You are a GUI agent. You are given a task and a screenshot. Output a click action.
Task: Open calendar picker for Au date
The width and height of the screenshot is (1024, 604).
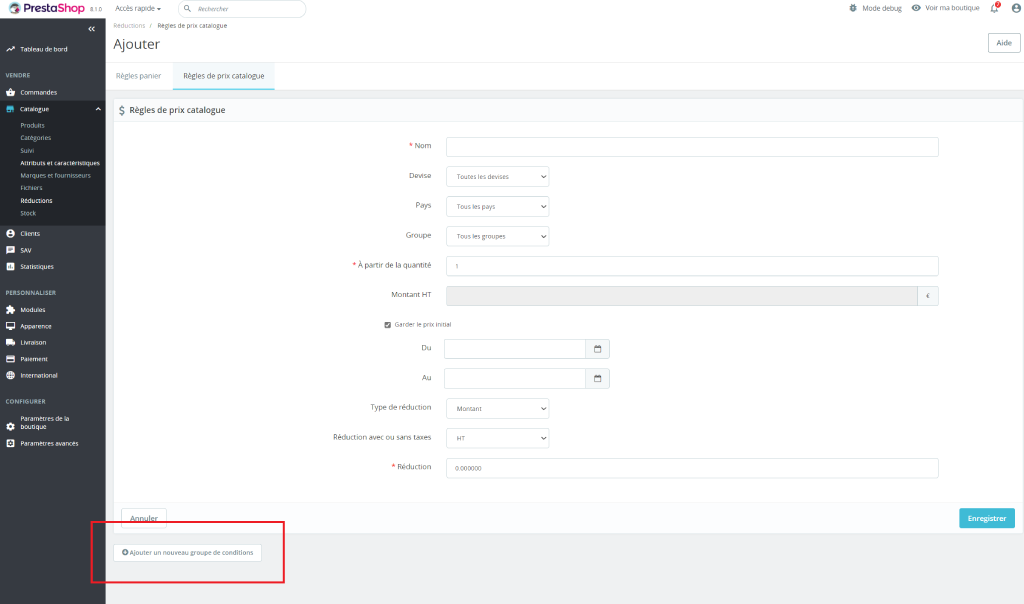[598, 379]
